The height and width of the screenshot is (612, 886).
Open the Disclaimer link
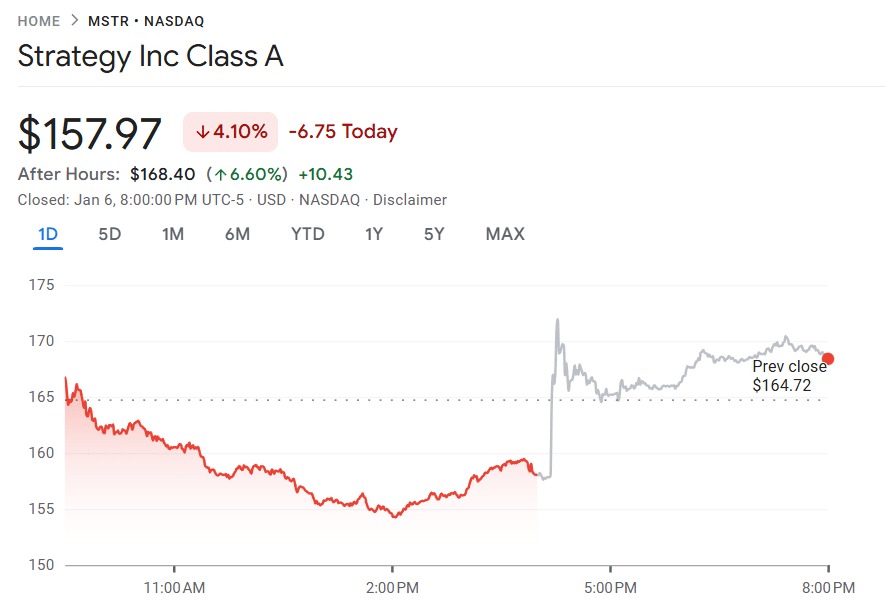409,200
